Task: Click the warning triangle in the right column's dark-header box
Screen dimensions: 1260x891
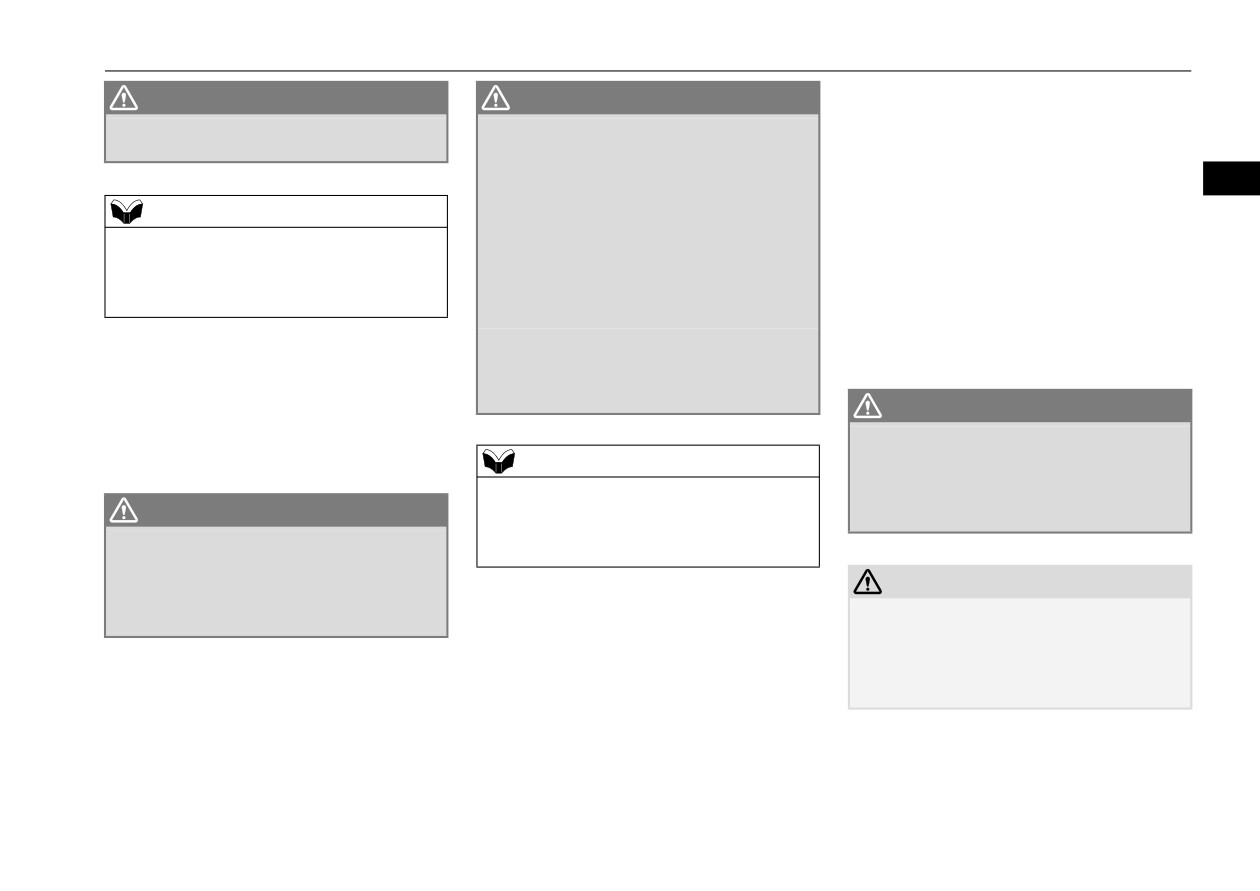Action: click(x=867, y=405)
